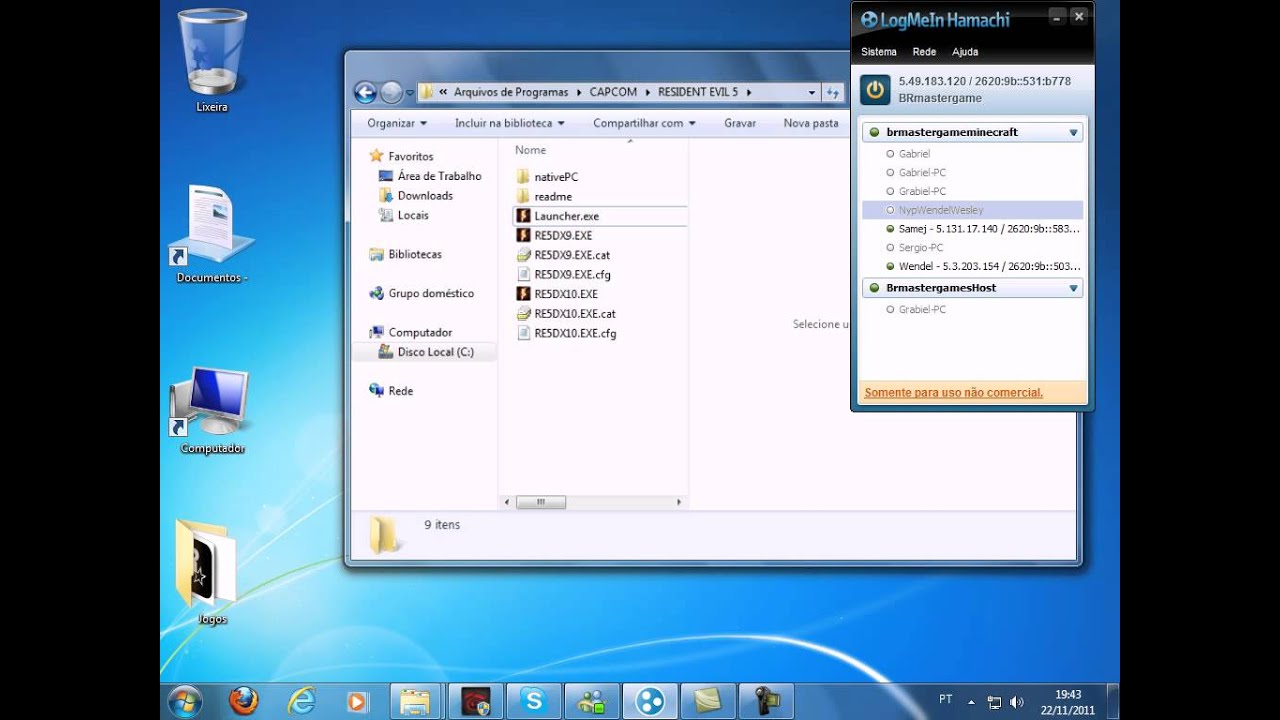Open Incluir na biblioteca dropdown

(510, 123)
